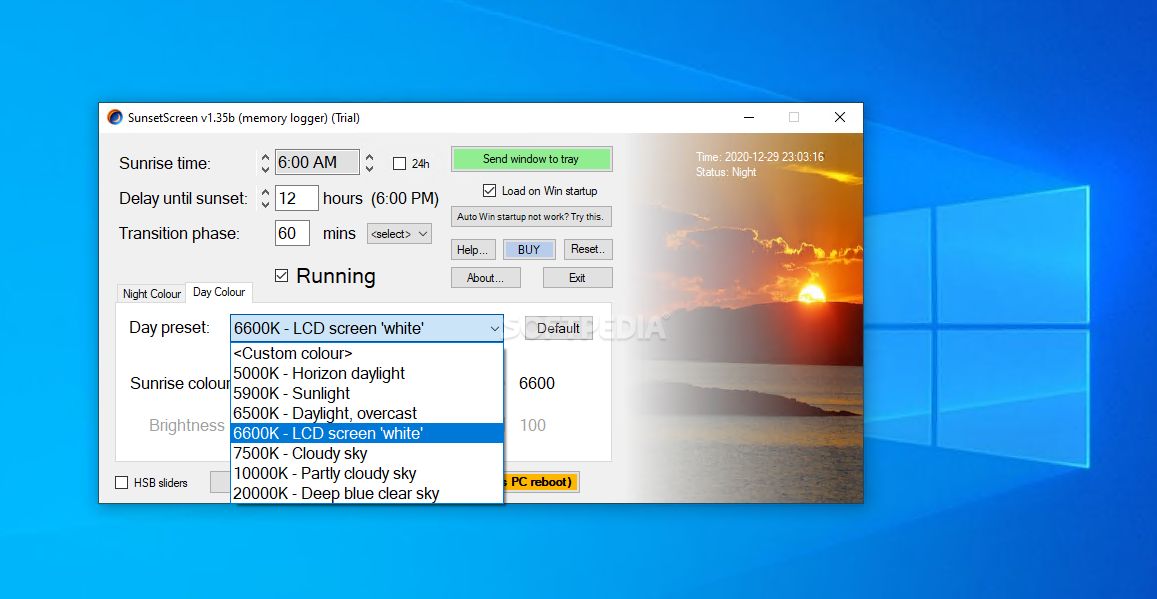The height and width of the screenshot is (599, 1157).
Task: Switch to the Day Colour tab
Action: 219,292
